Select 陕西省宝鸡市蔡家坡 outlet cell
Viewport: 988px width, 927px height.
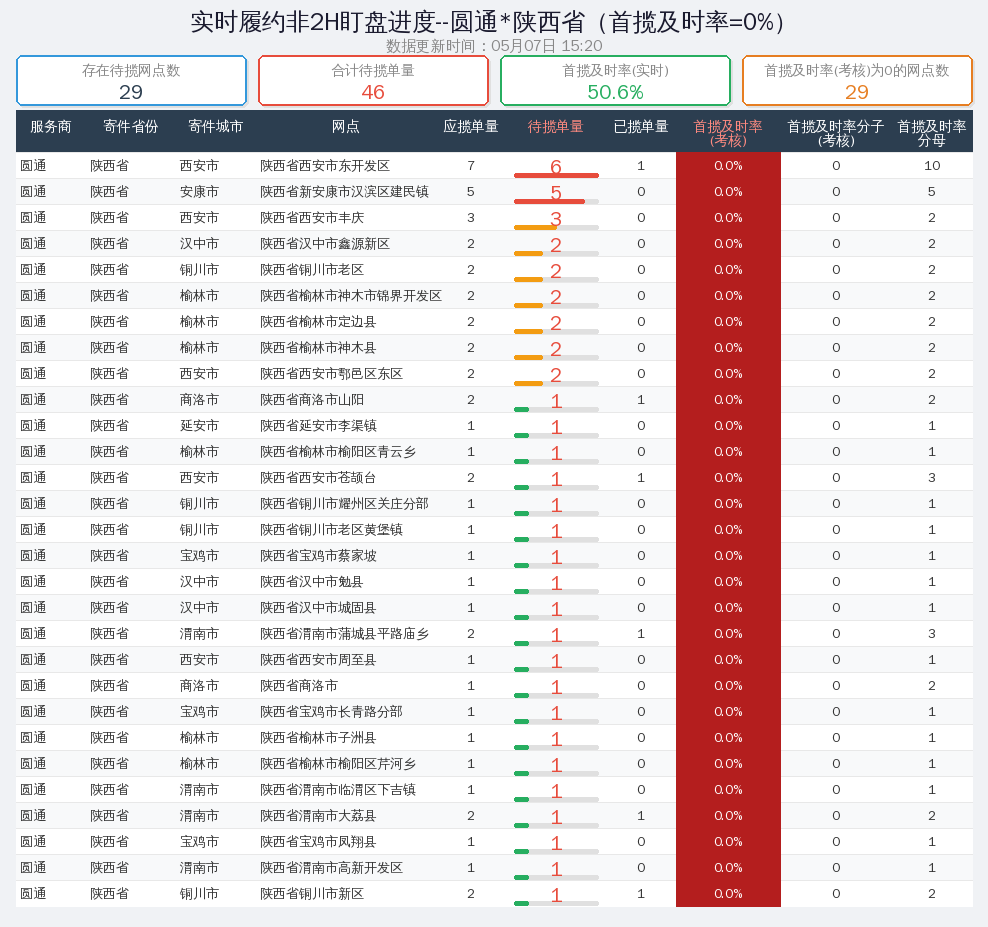pyautogui.click(x=318, y=556)
